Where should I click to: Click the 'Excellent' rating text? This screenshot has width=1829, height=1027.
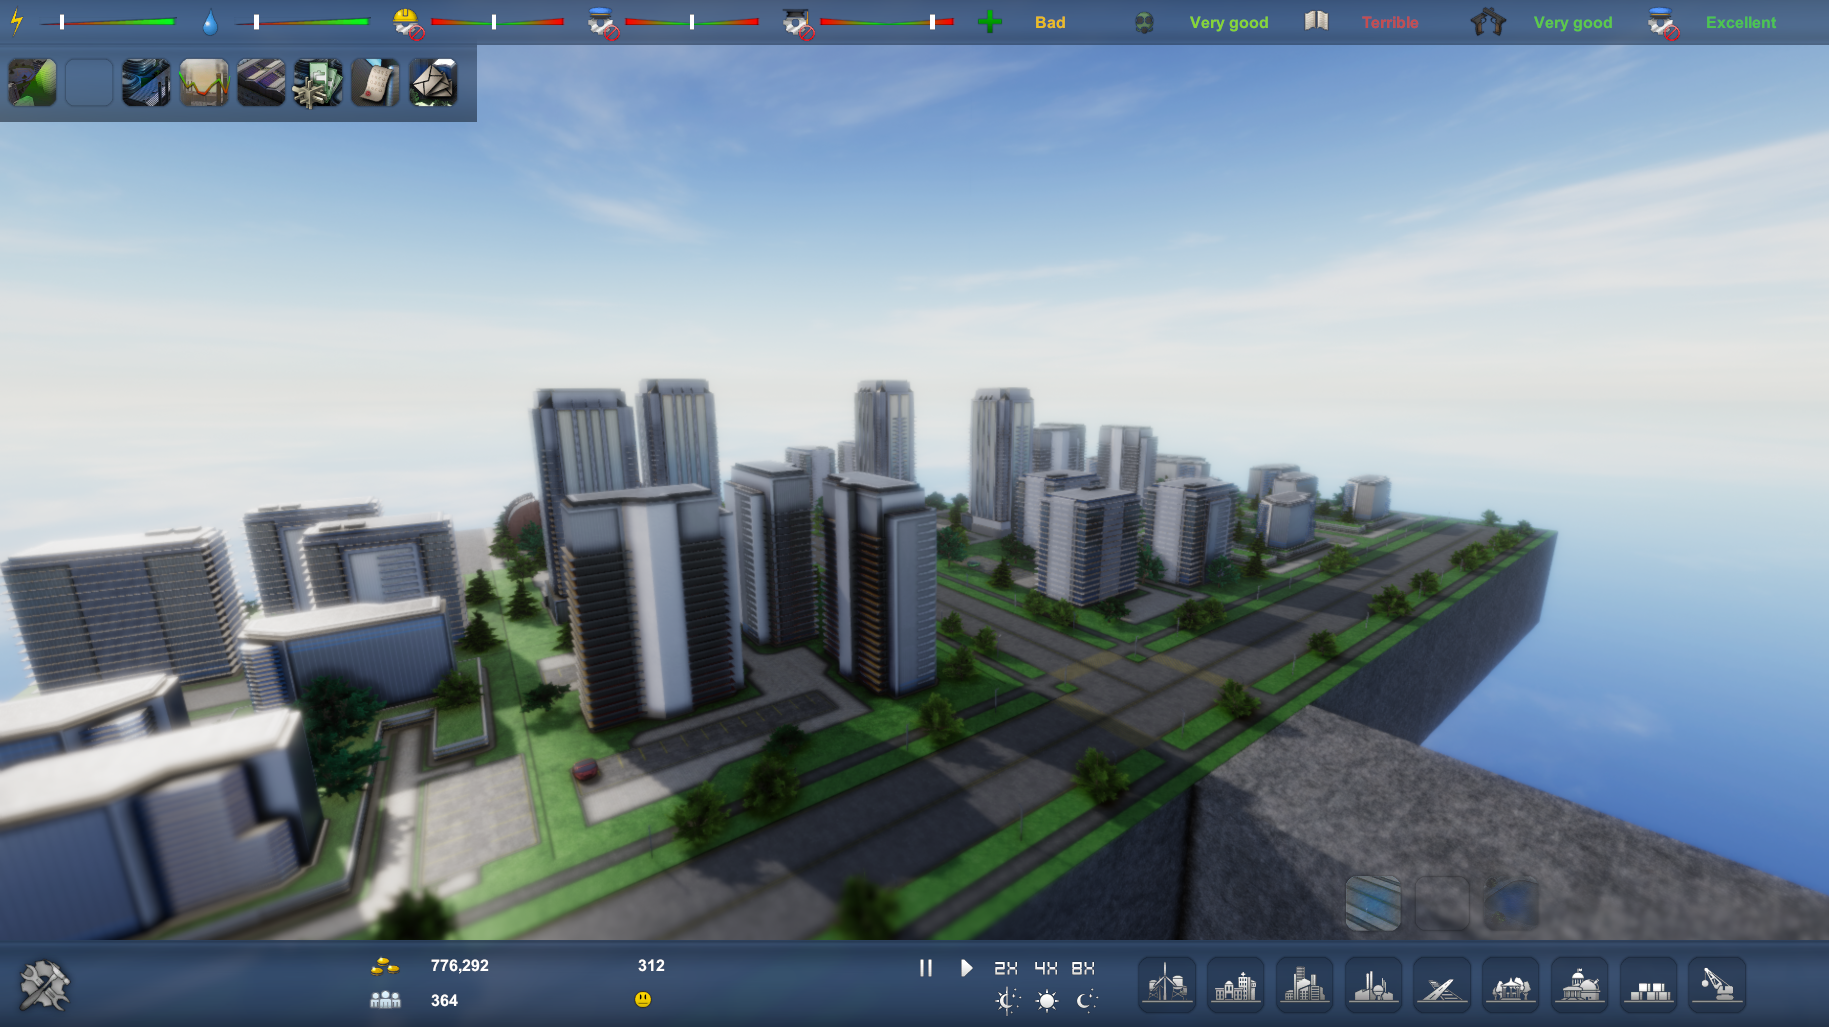pyautogui.click(x=1741, y=22)
